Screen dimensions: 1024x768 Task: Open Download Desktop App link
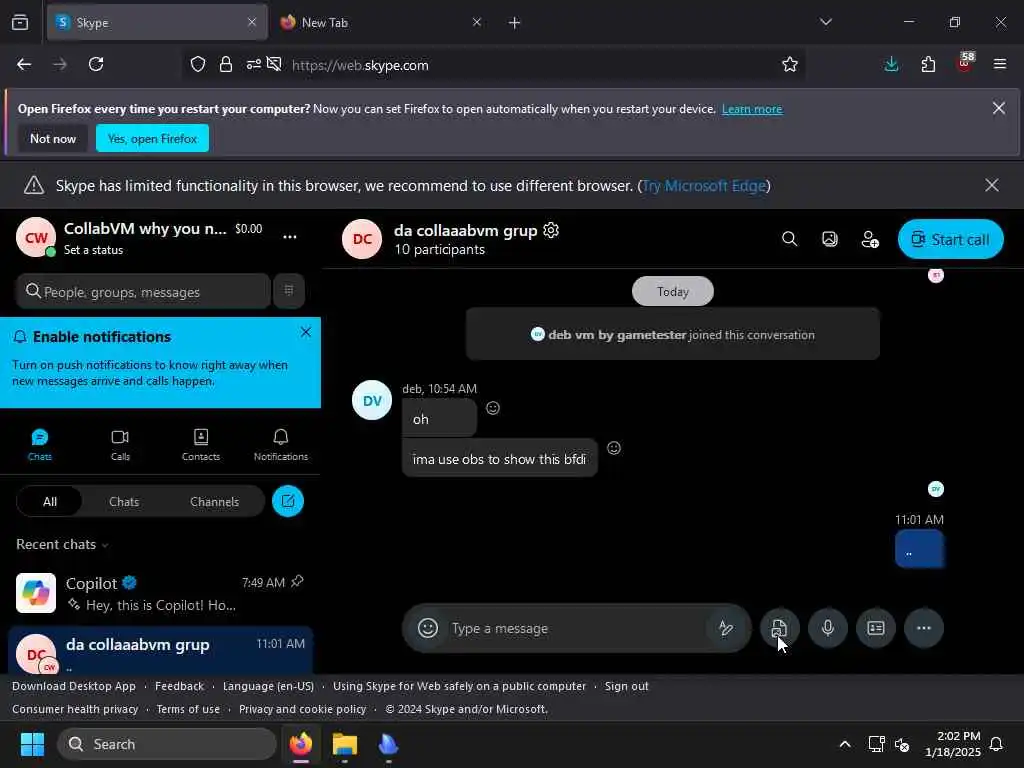(74, 686)
